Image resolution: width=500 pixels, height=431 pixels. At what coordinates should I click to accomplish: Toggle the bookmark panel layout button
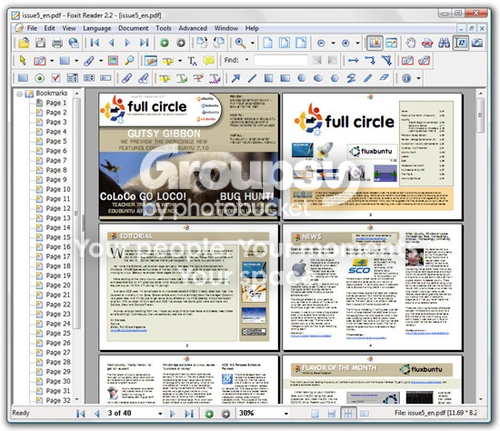[375, 43]
